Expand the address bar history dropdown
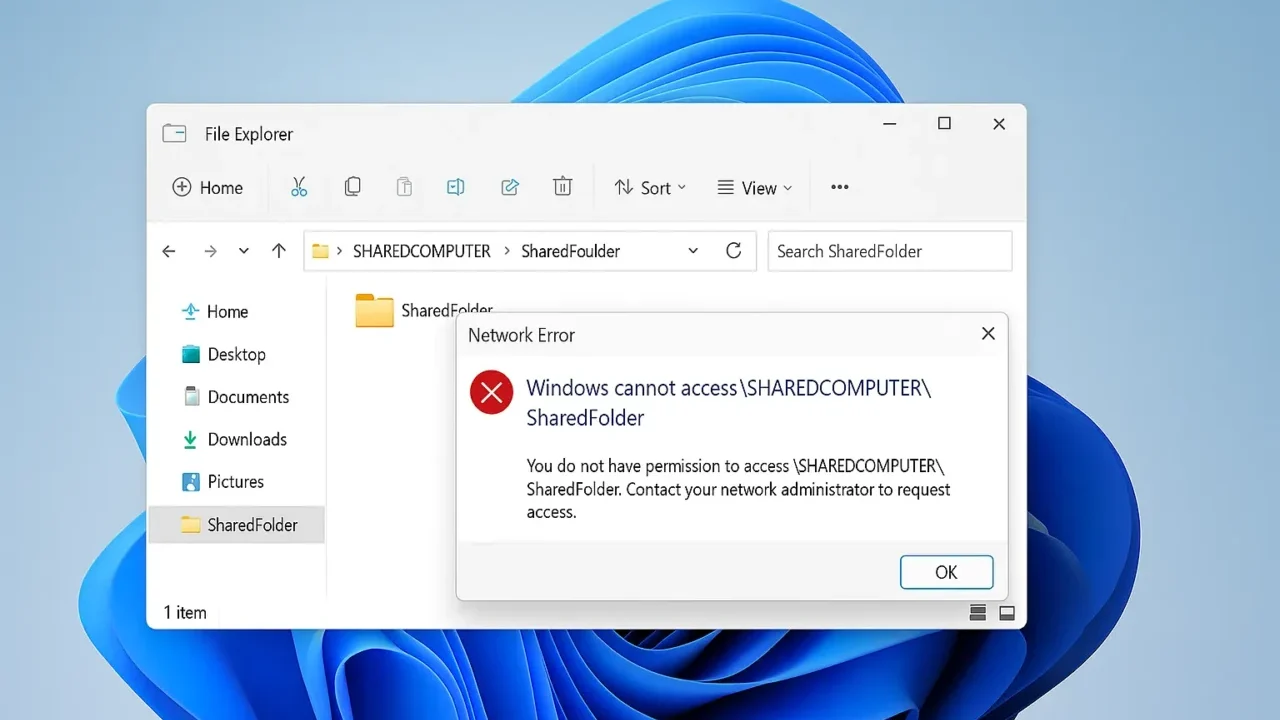 693,251
